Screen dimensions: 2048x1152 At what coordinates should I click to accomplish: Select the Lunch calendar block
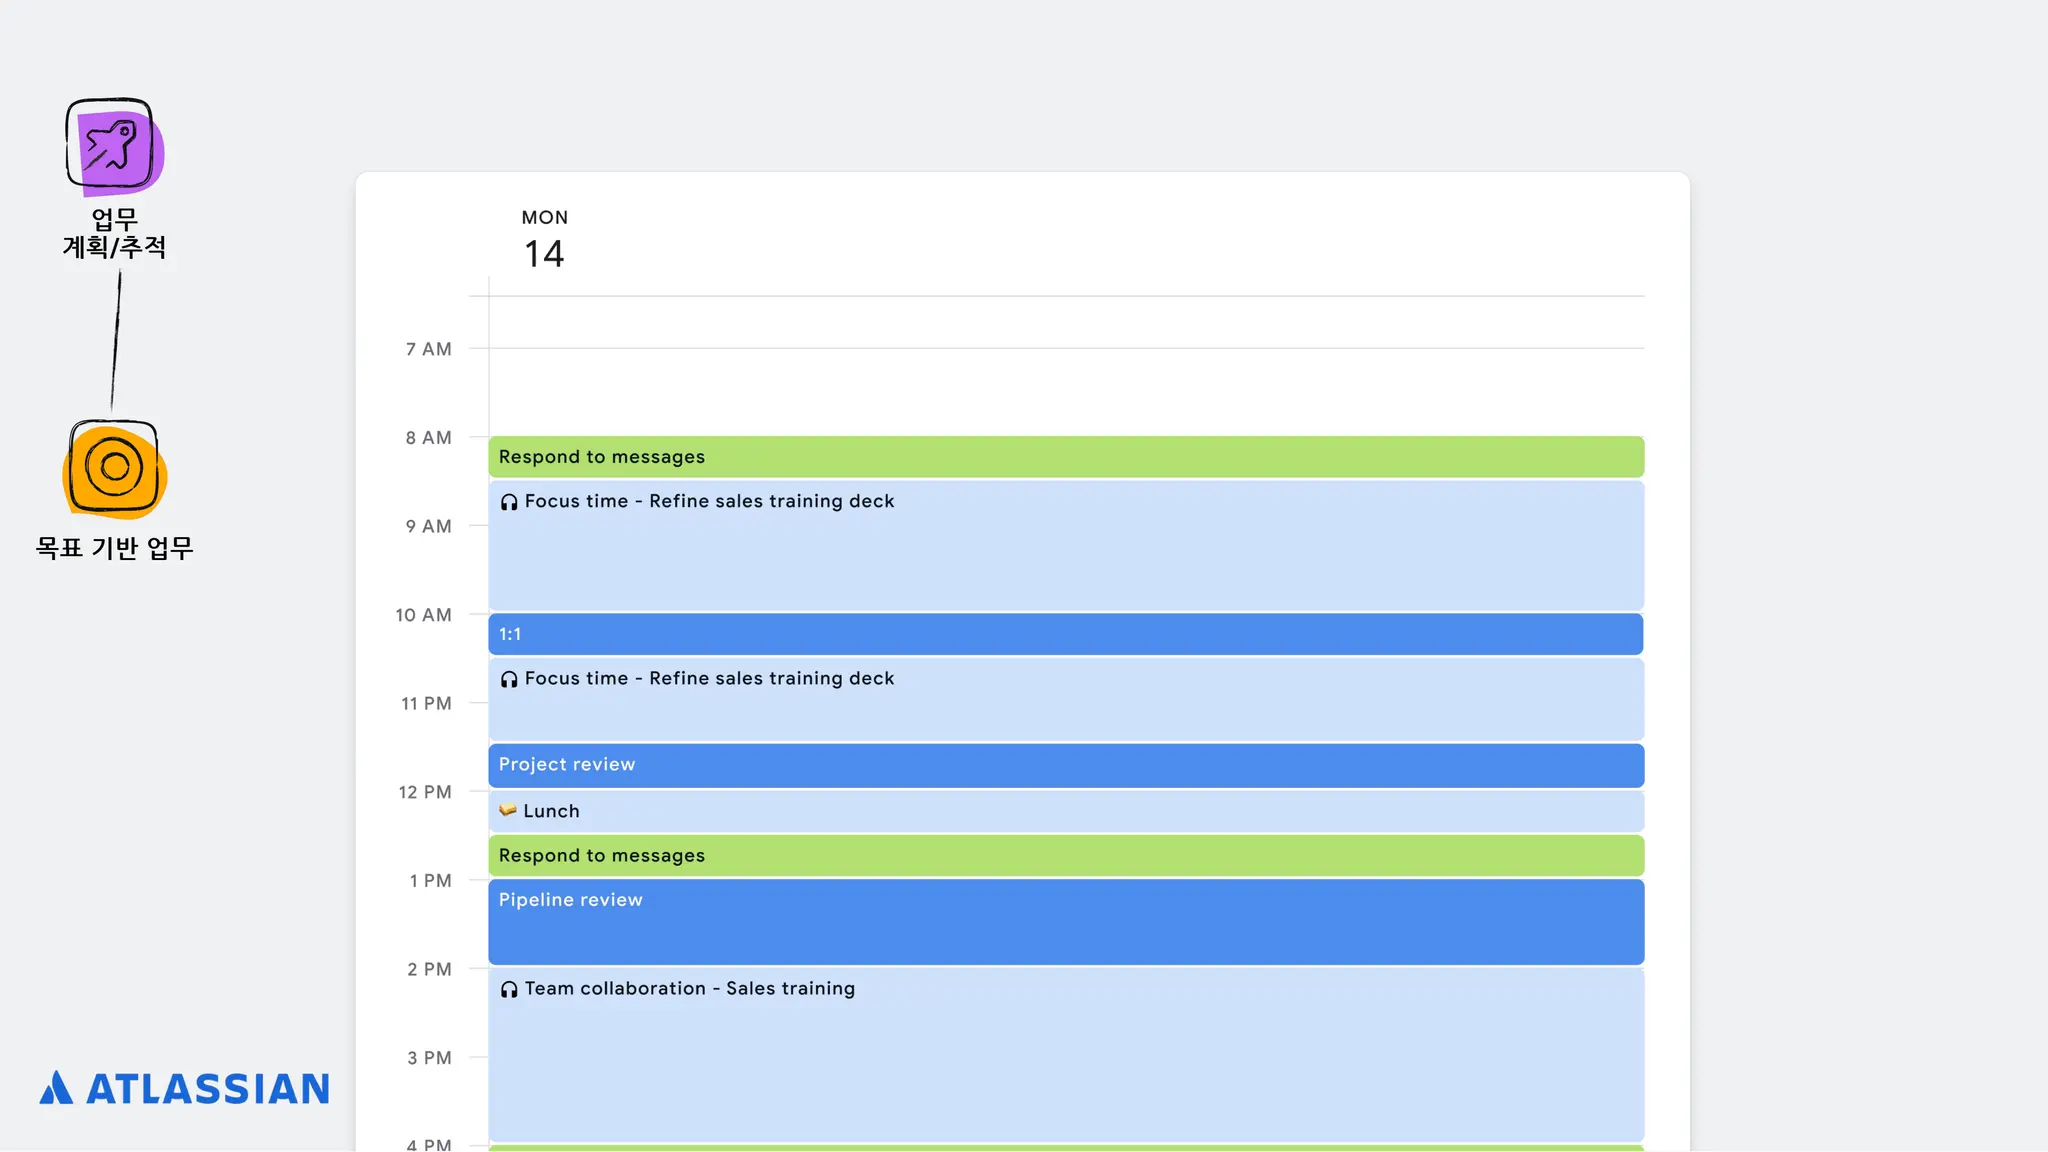click(x=1065, y=811)
